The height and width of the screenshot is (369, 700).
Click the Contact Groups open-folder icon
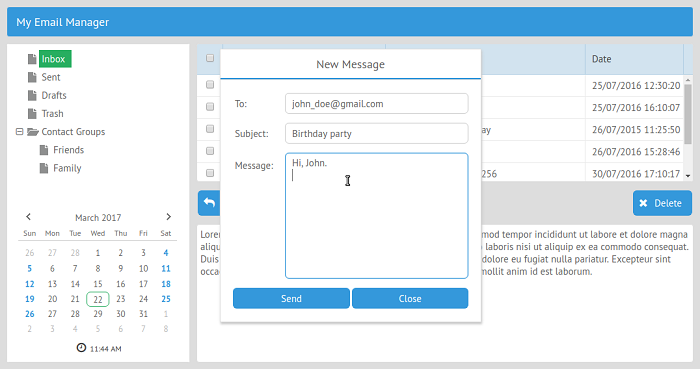click(33, 132)
